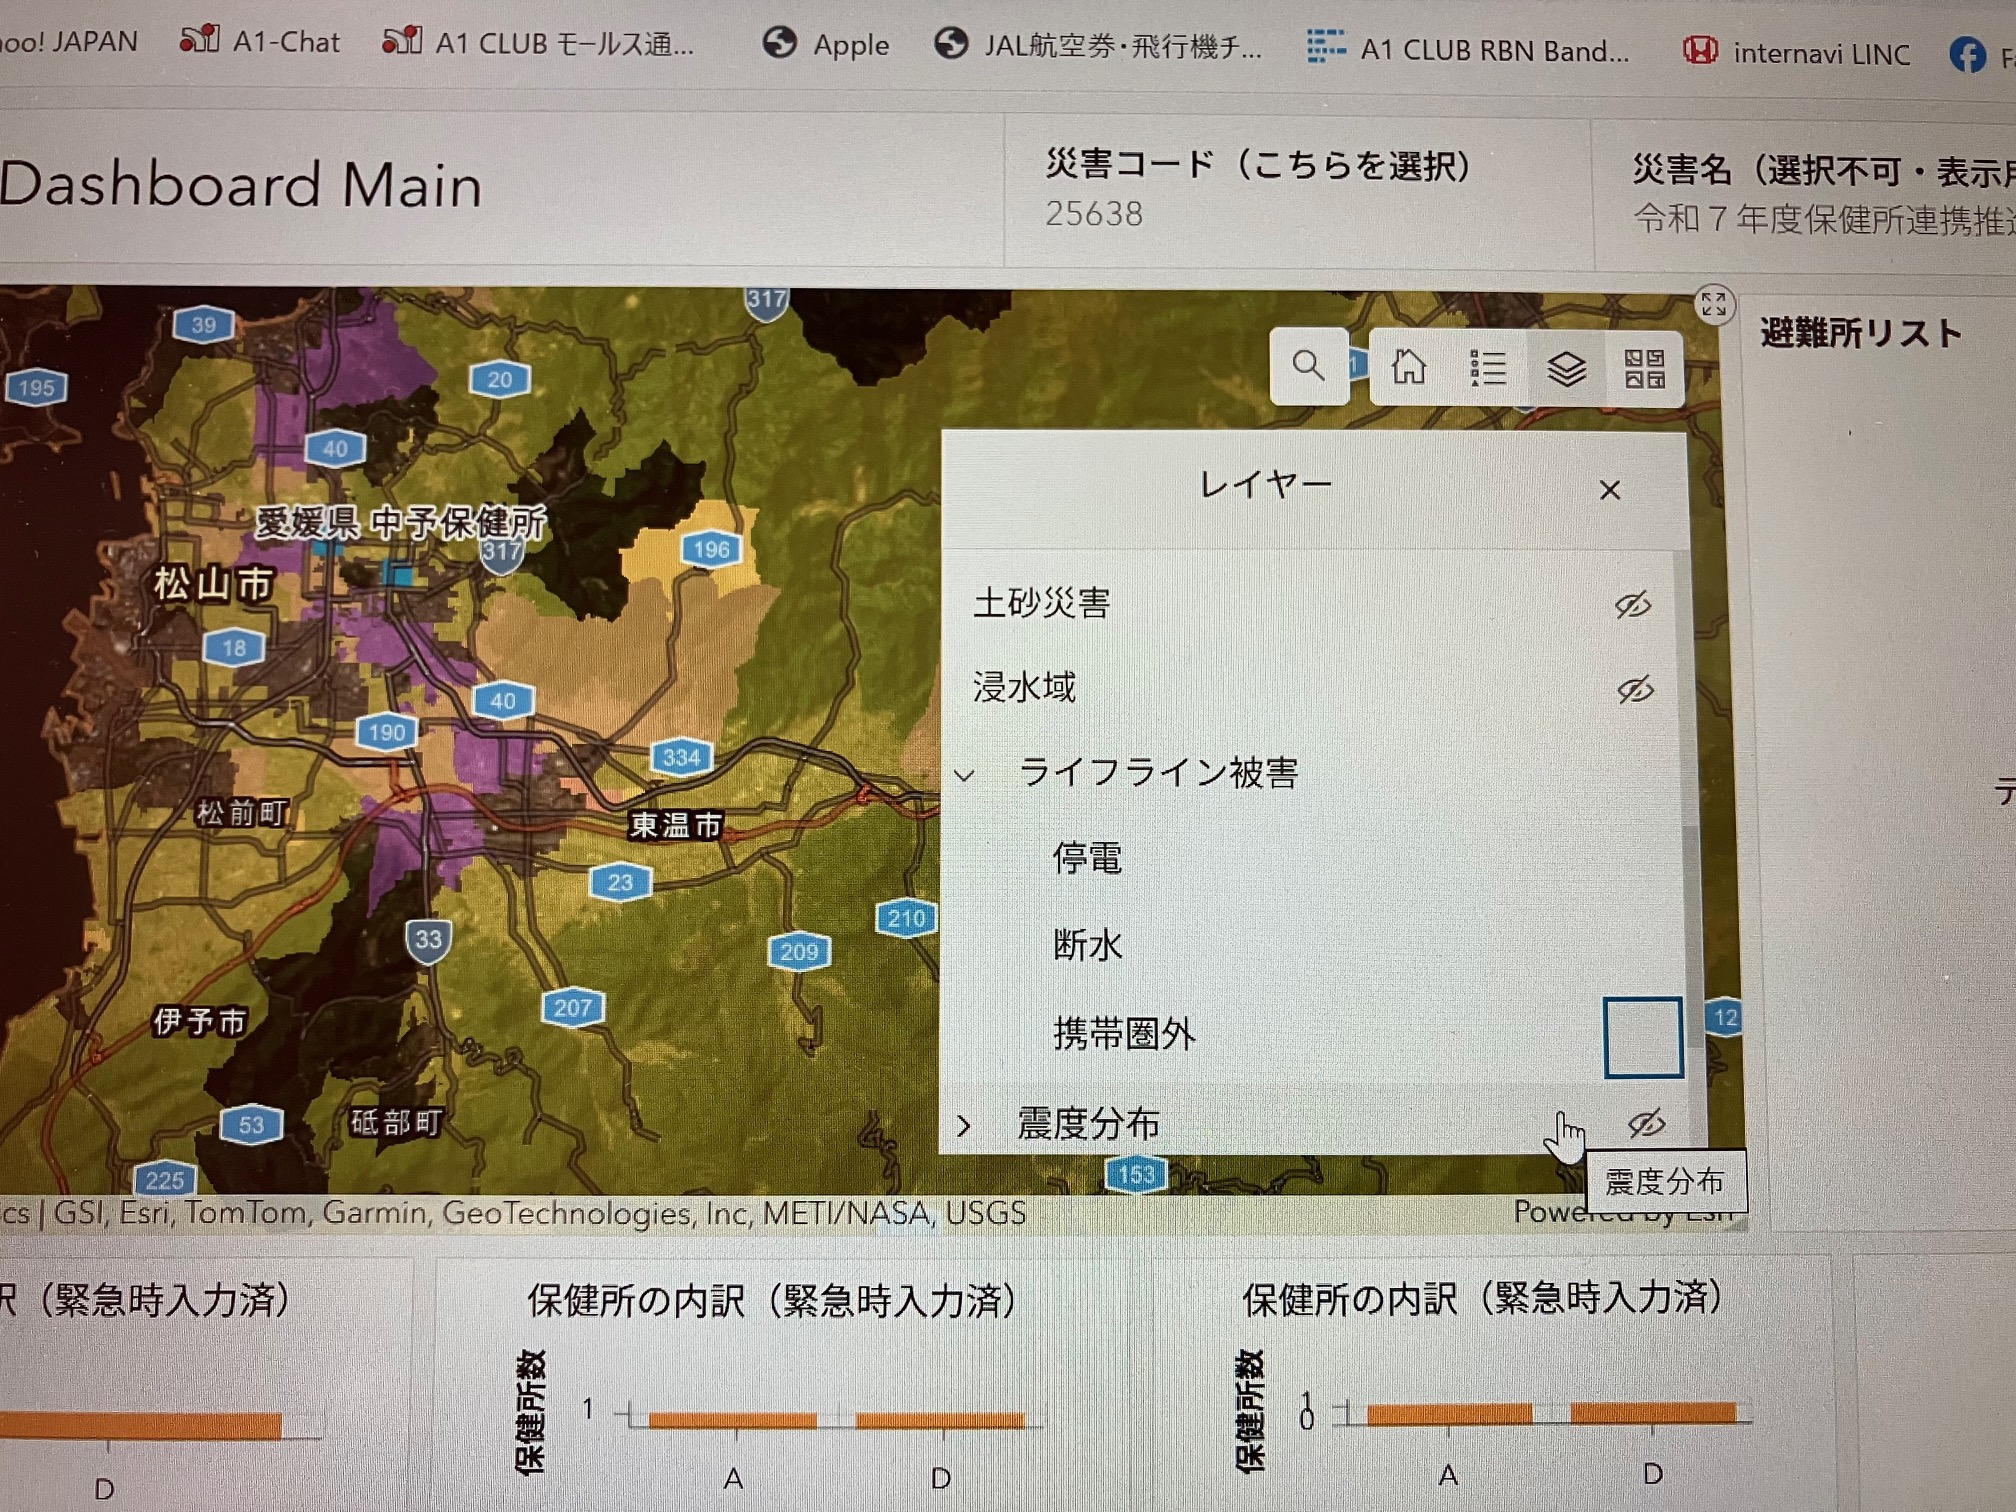Viewport: 2016px width, 1512px height.
Task: Click the map search magnifier icon
Action: coord(1307,366)
